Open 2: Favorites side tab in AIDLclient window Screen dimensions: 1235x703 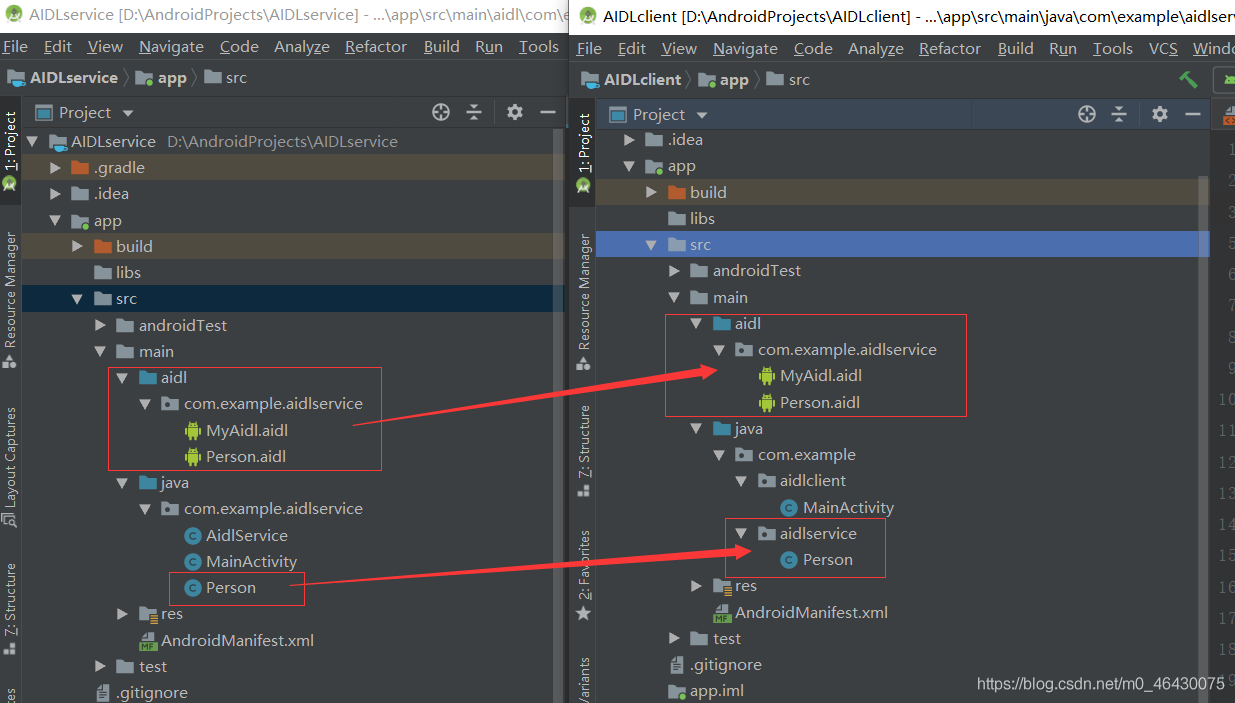coord(584,574)
